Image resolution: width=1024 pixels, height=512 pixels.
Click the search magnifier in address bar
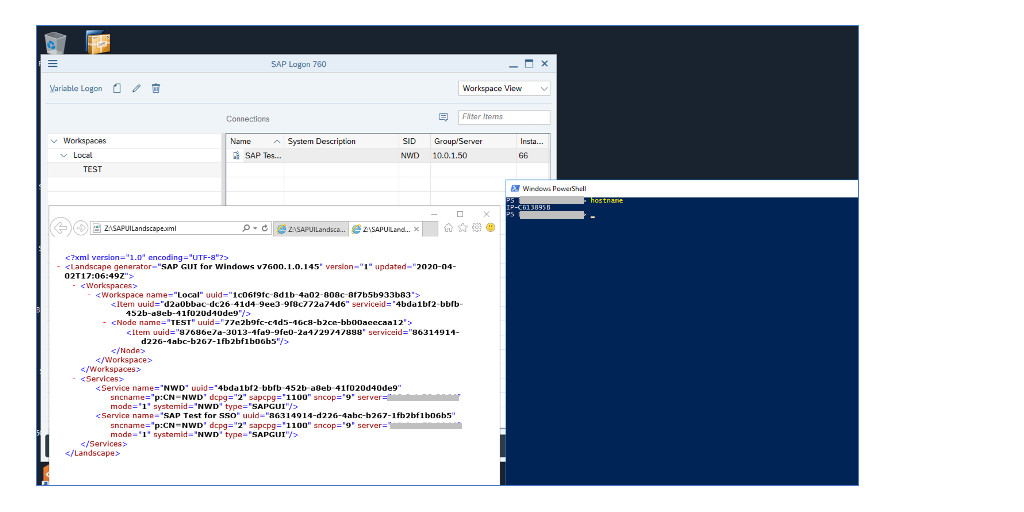click(246, 229)
